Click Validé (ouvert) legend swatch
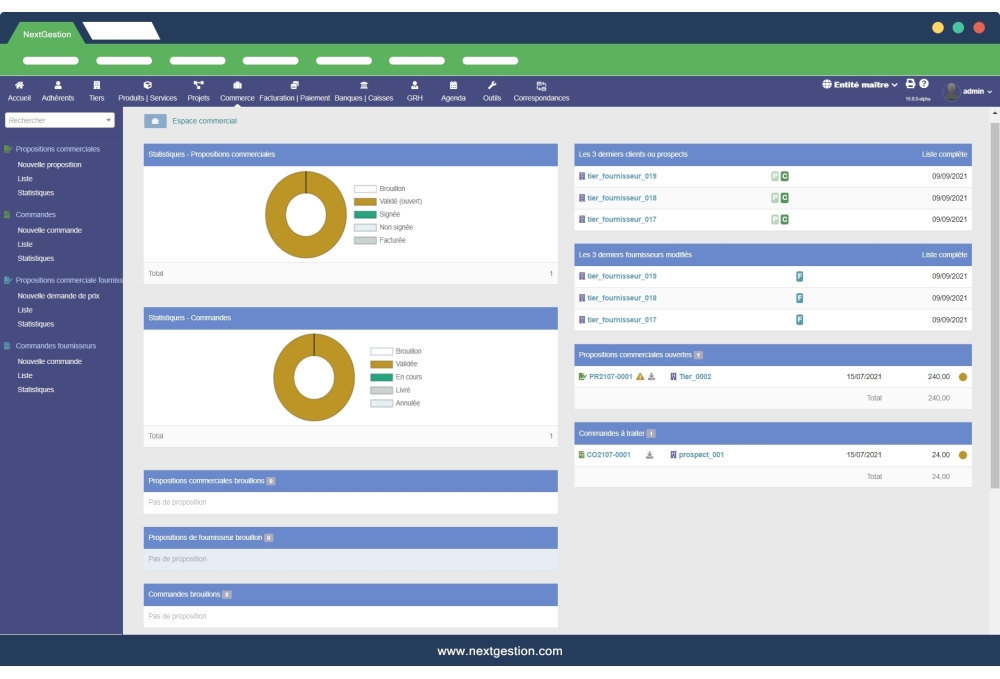This screenshot has height=679, width=1000. [365, 201]
